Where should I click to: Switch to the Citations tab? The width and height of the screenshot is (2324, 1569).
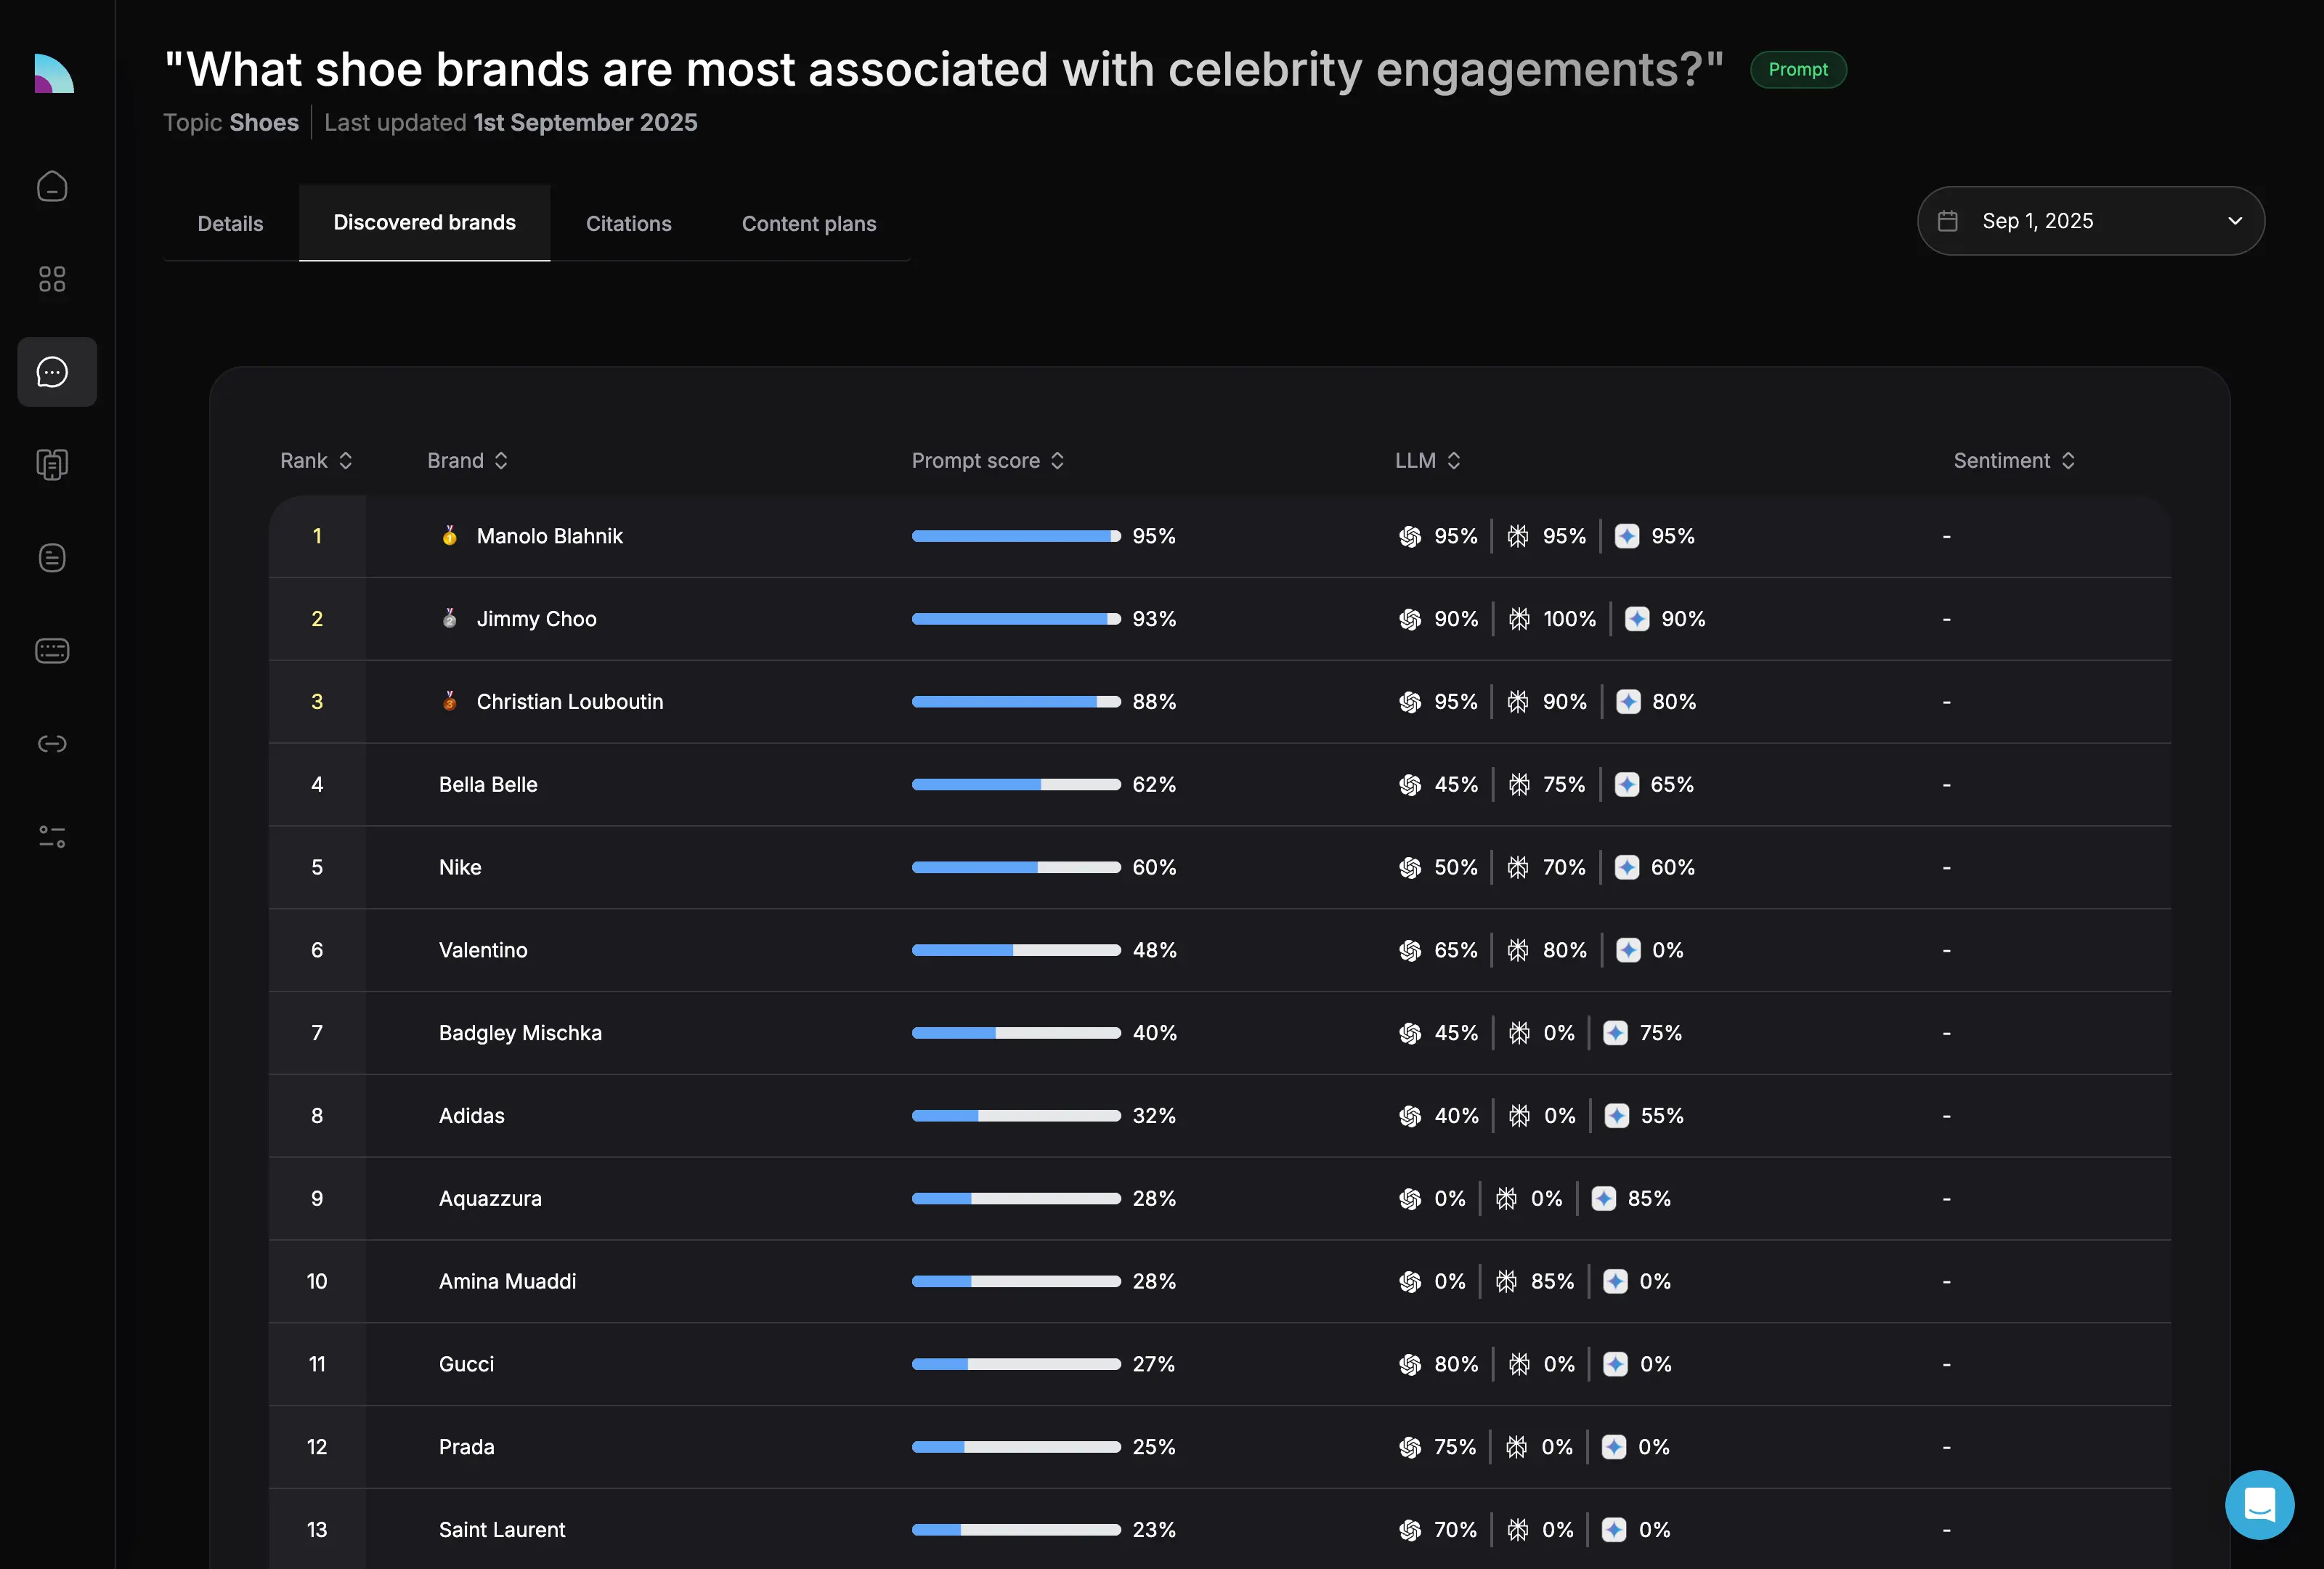[x=628, y=223]
